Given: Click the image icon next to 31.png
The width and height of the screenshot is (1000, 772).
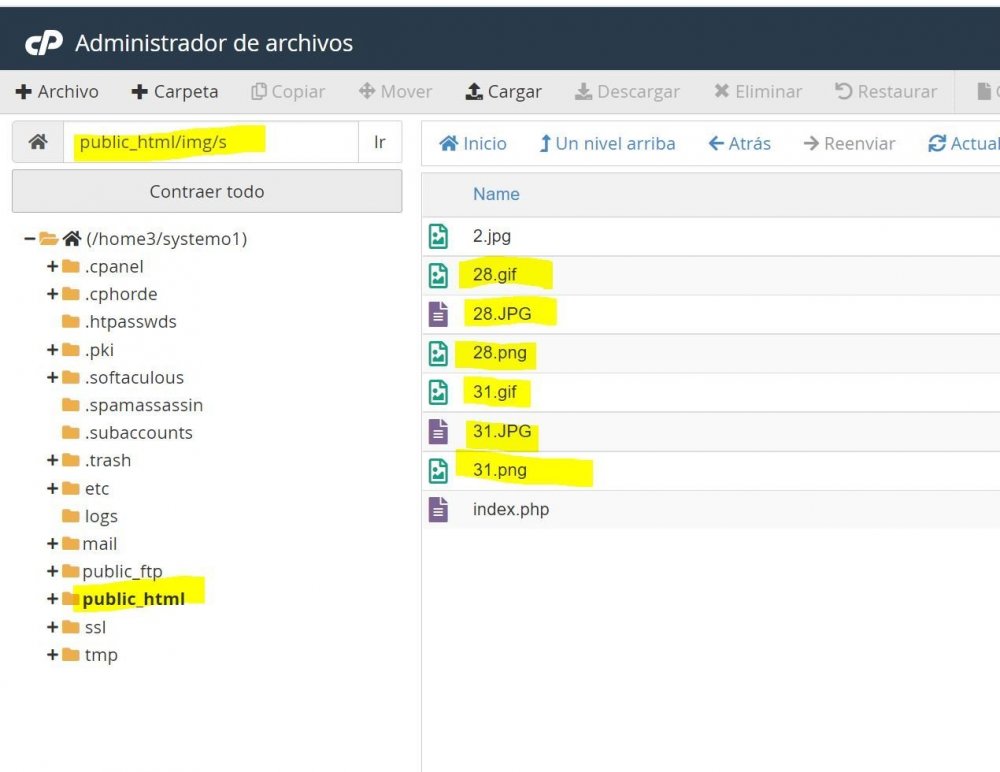Looking at the screenshot, I should pyautogui.click(x=438, y=470).
